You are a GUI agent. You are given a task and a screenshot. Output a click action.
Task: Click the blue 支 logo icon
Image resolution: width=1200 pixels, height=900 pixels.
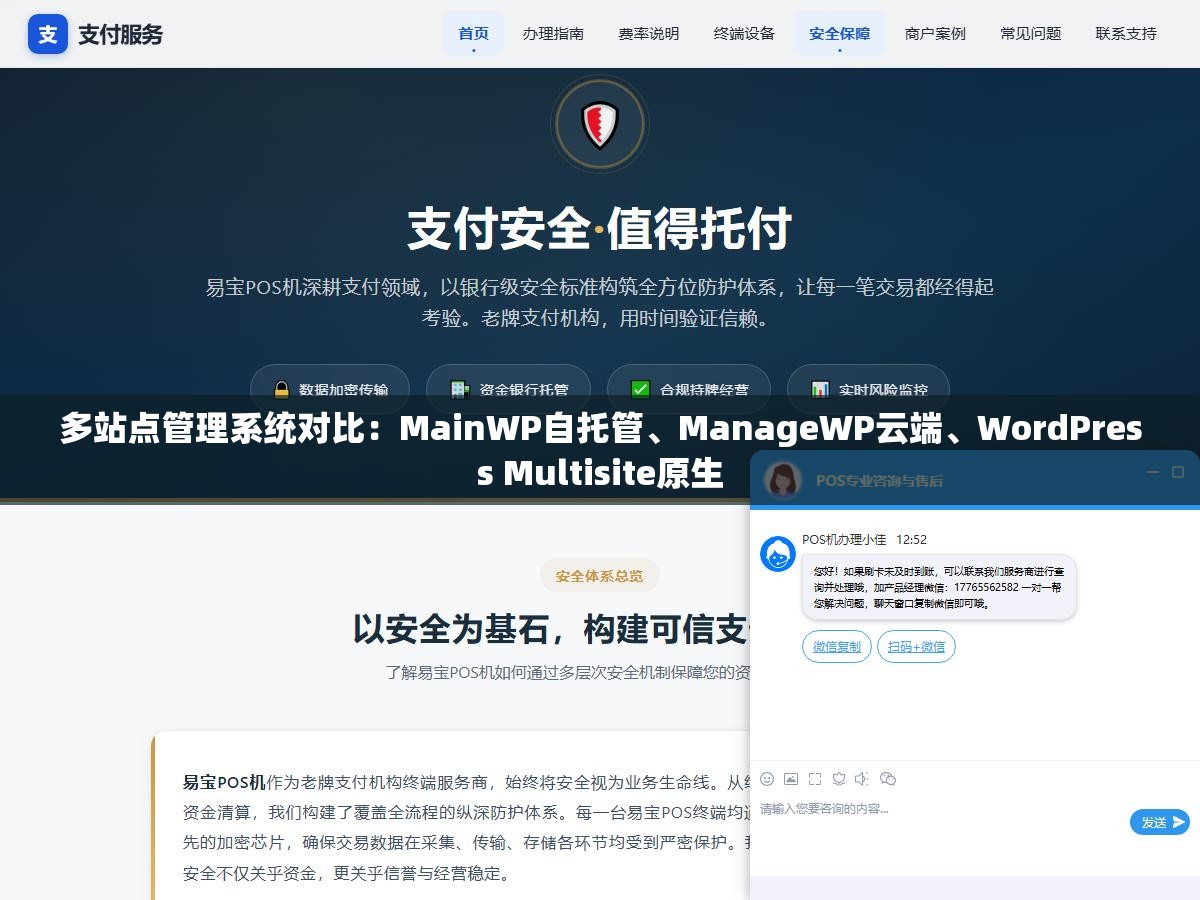[48, 34]
